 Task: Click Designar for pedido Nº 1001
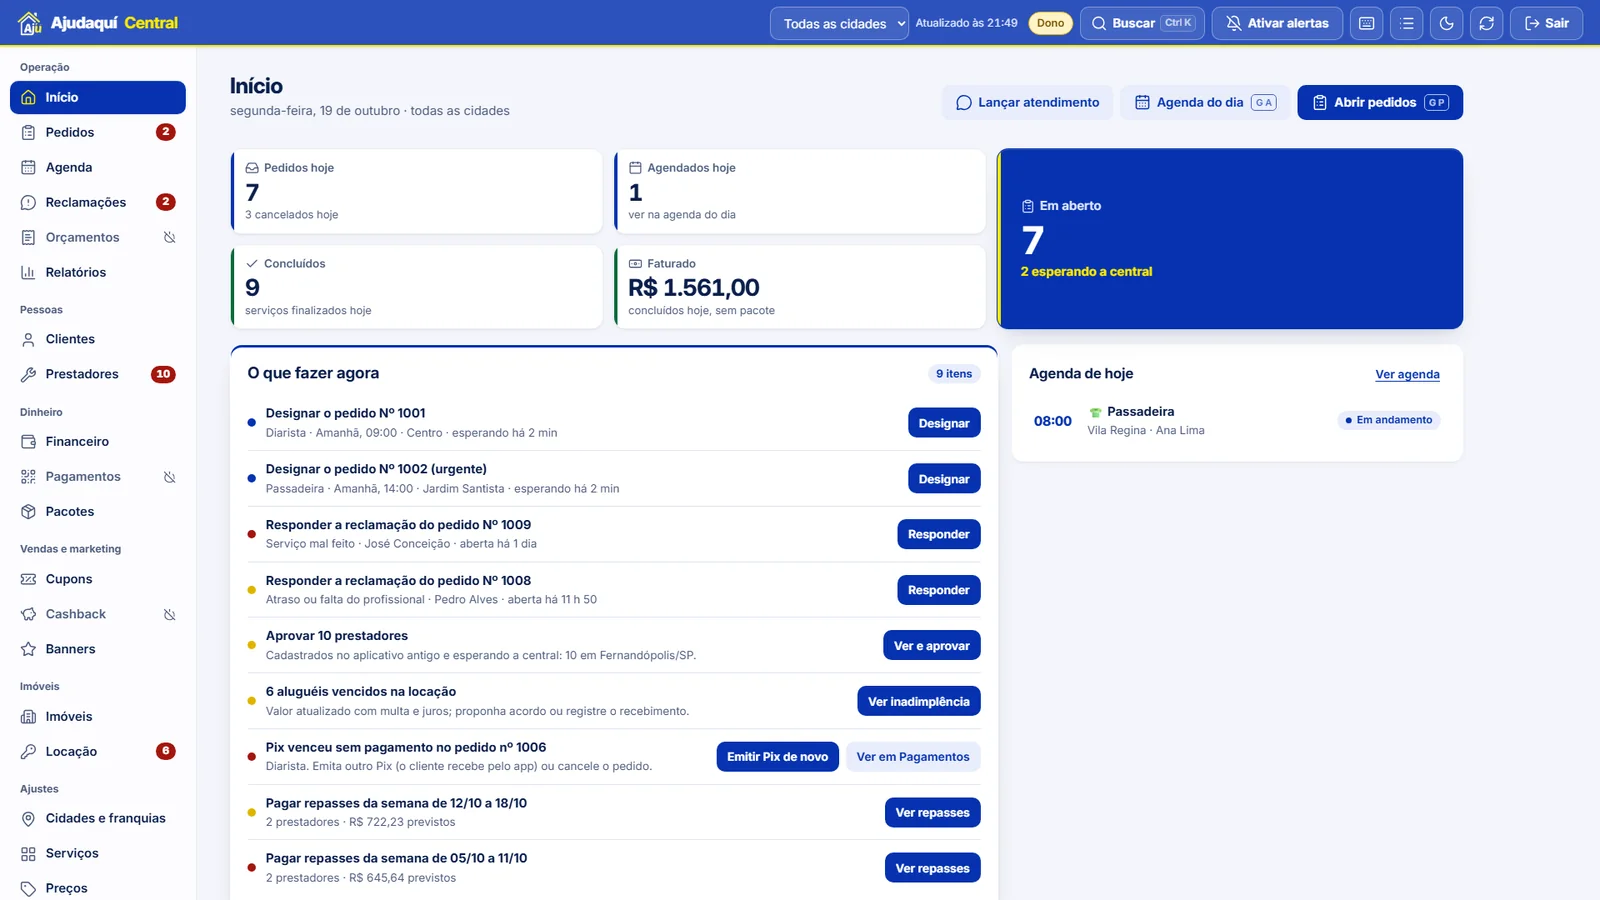(x=944, y=423)
